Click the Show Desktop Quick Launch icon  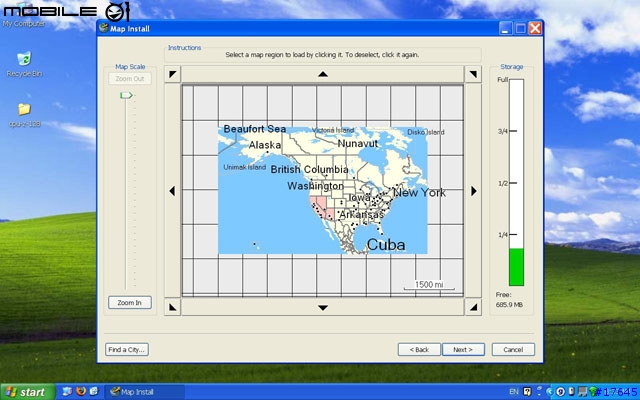[x=67, y=391]
